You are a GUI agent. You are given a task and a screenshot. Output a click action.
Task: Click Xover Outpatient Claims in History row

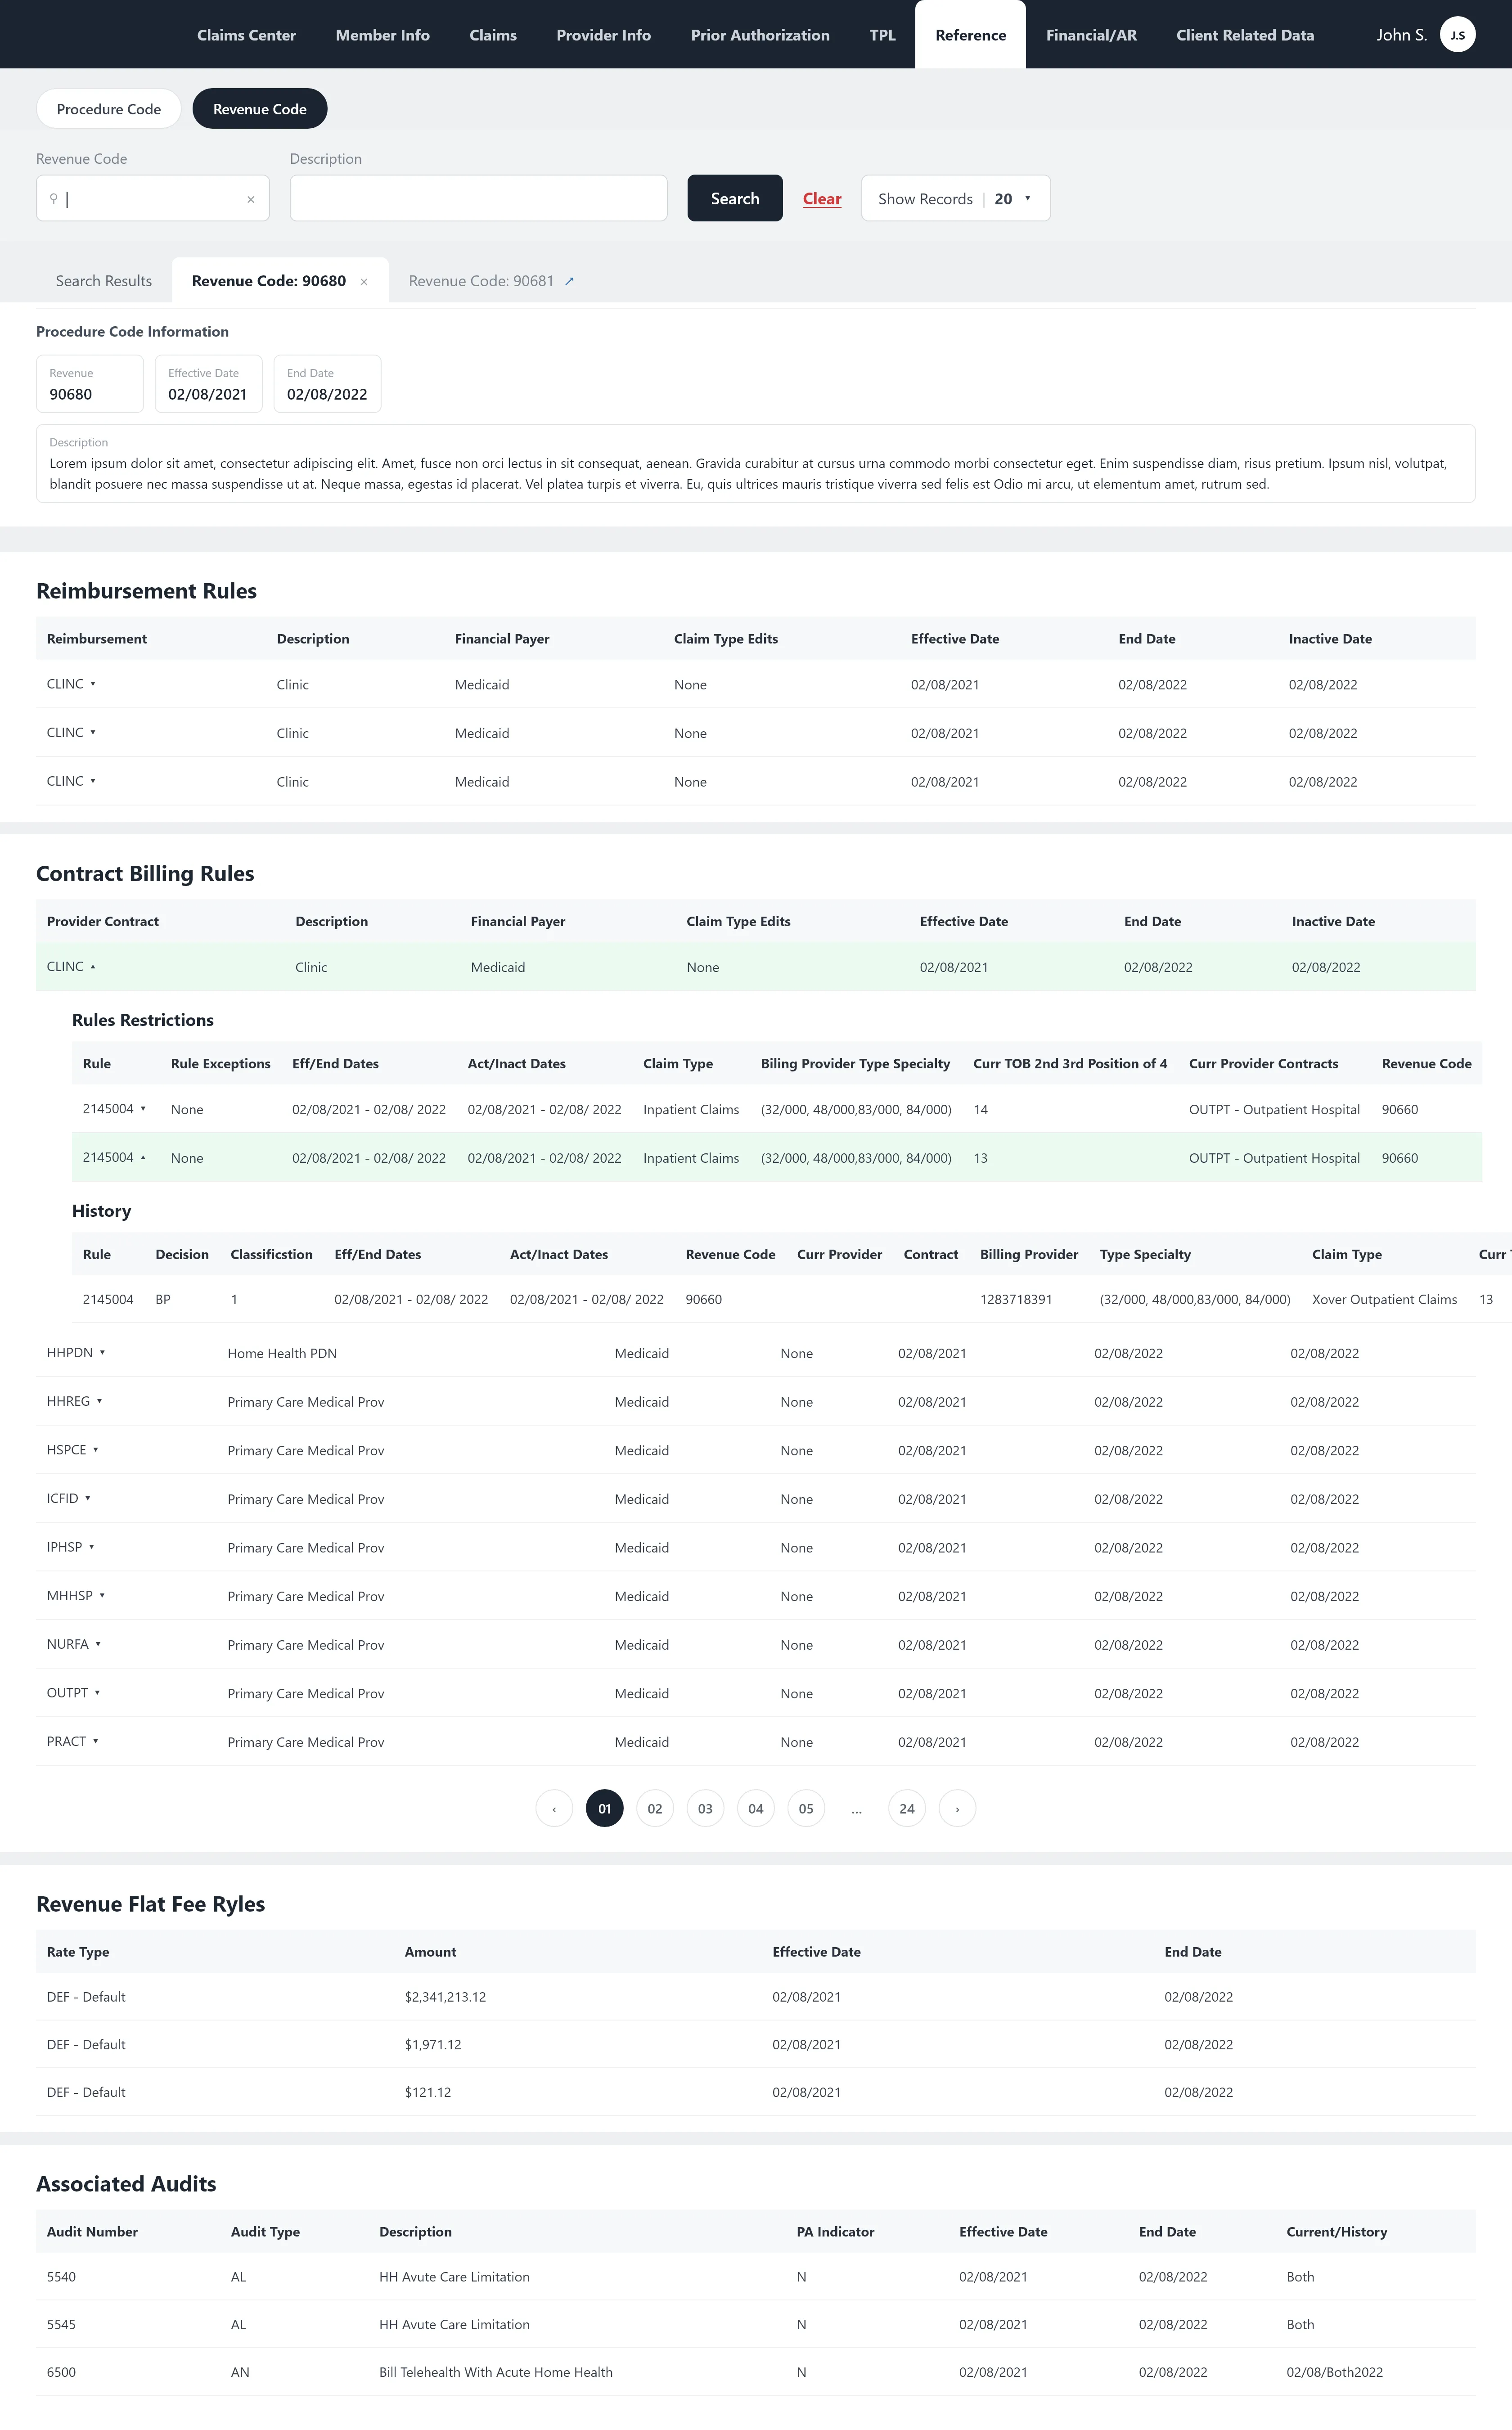pos(1384,1299)
